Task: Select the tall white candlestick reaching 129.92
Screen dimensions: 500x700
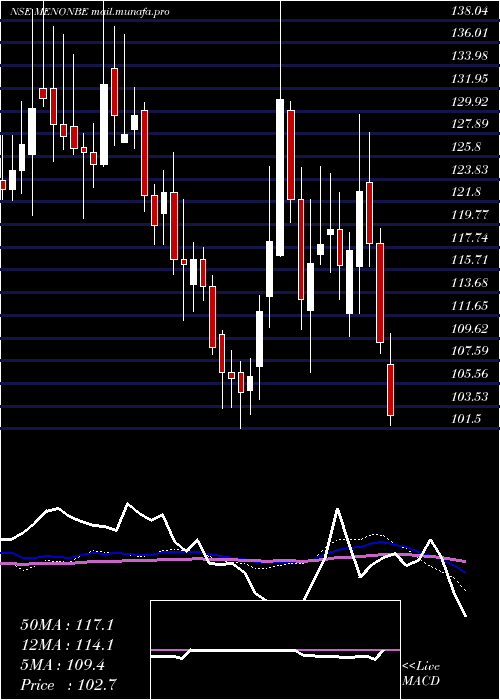Action: pyautogui.click(x=280, y=177)
